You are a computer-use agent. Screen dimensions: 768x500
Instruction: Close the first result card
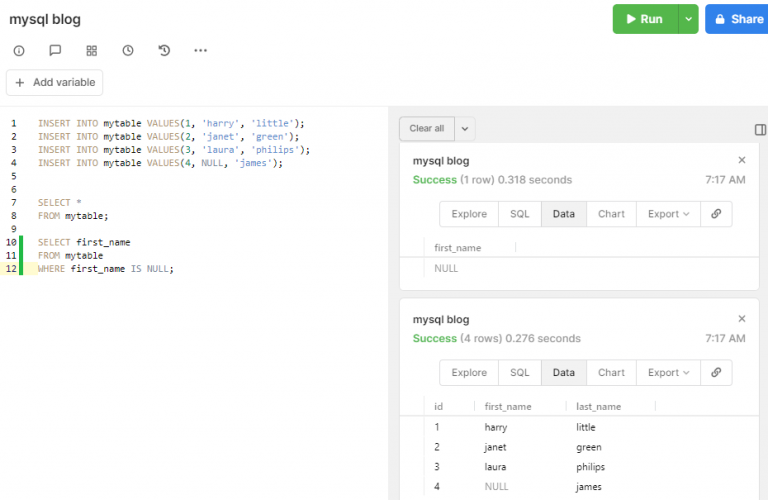[x=742, y=160]
